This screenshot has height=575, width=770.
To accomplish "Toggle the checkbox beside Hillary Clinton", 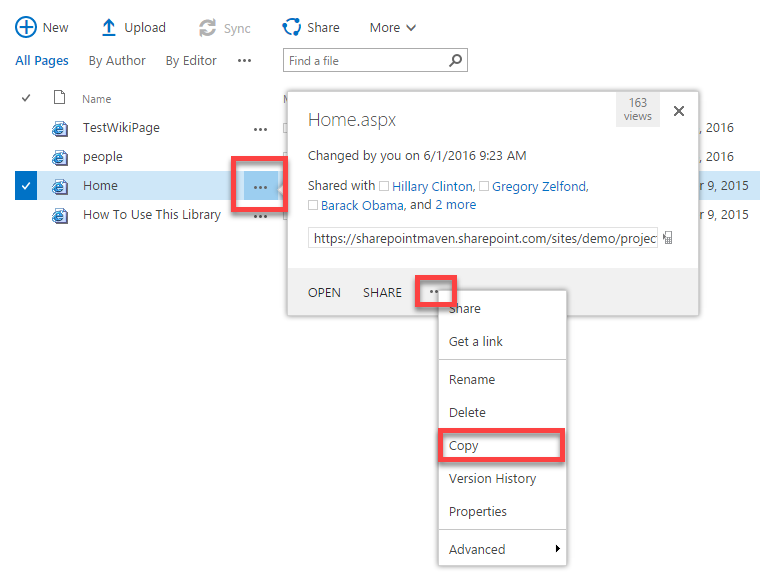I will 385,186.
